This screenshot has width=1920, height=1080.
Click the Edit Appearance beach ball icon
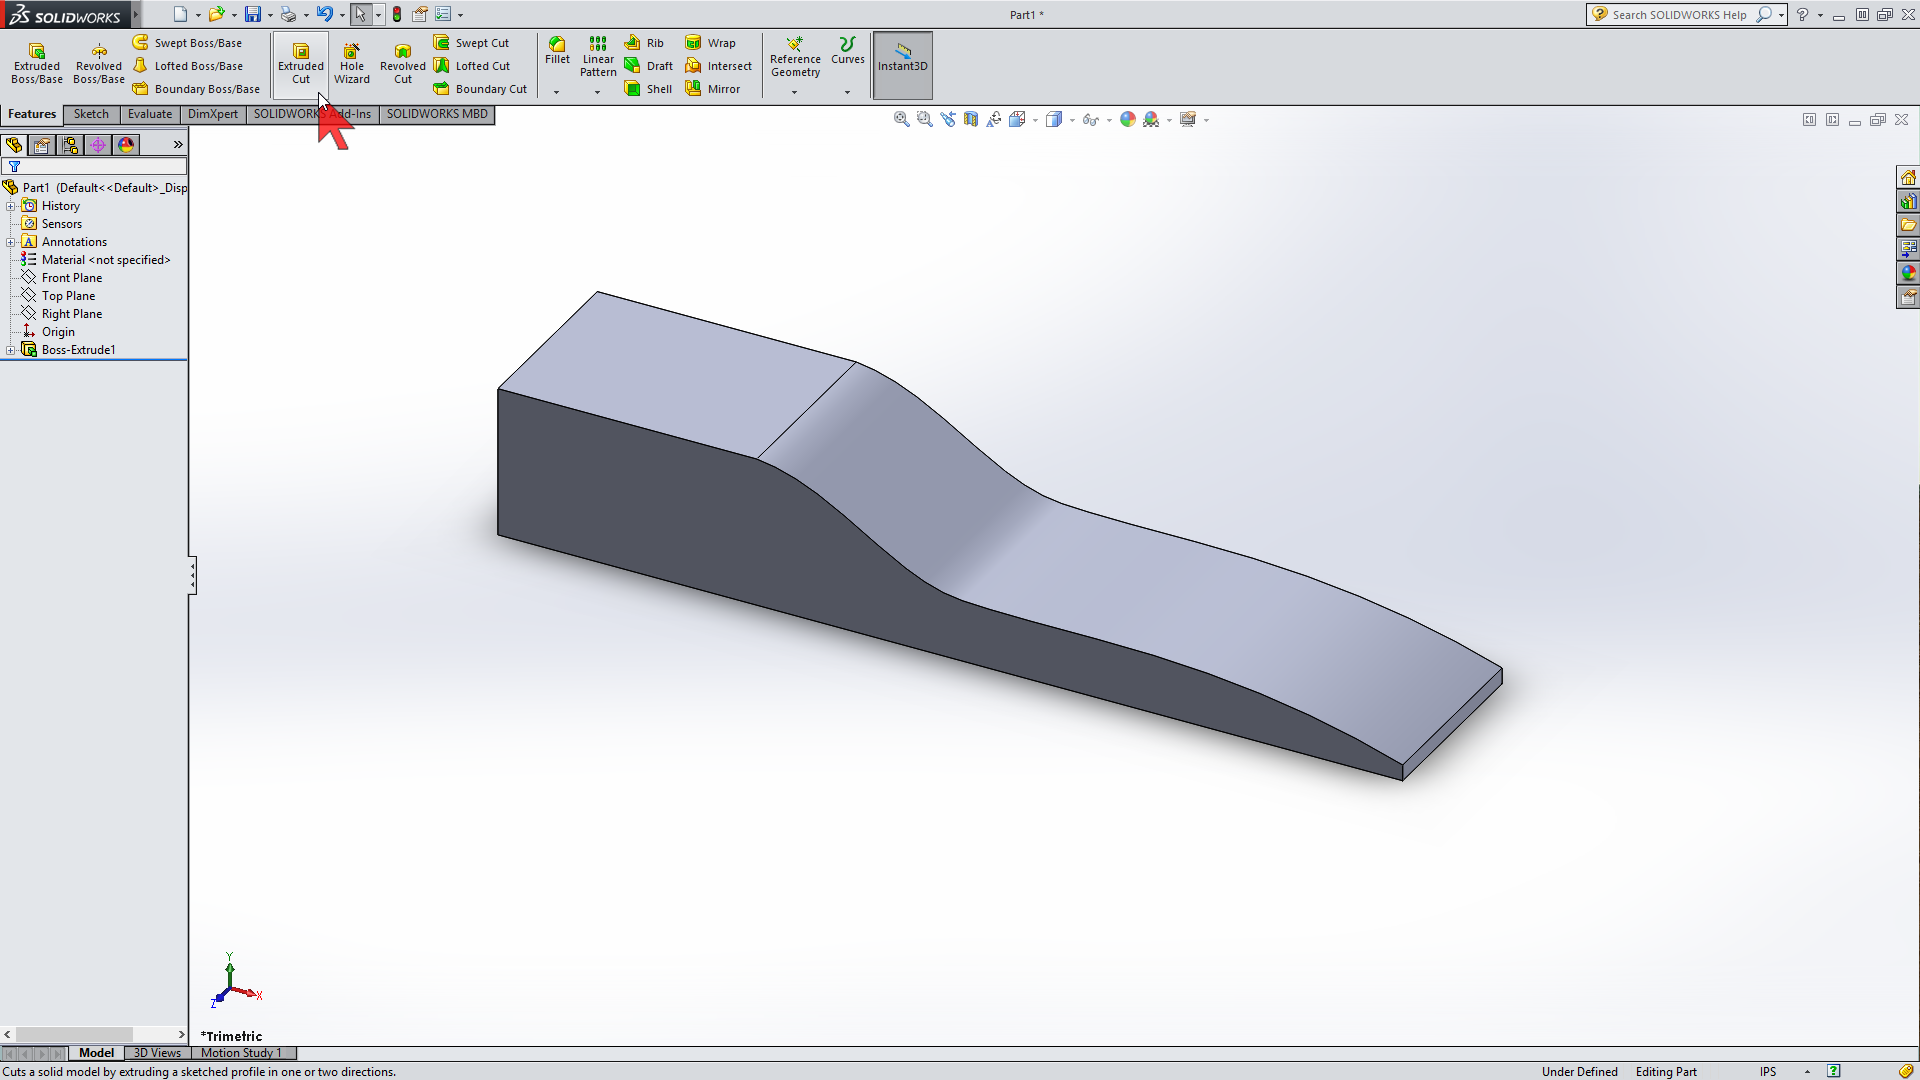tap(1128, 119)
